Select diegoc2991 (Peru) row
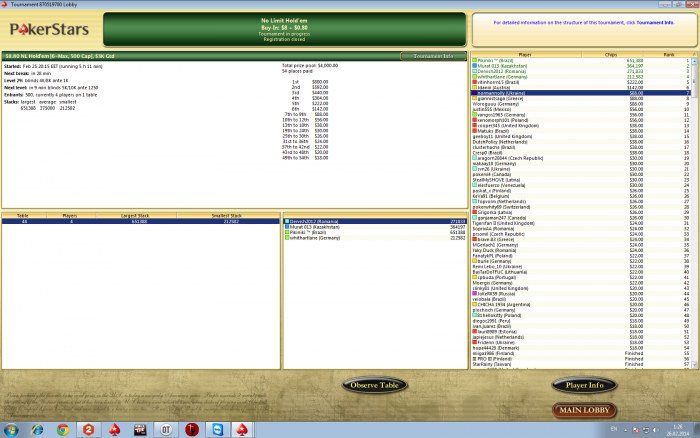 point(581,321)
